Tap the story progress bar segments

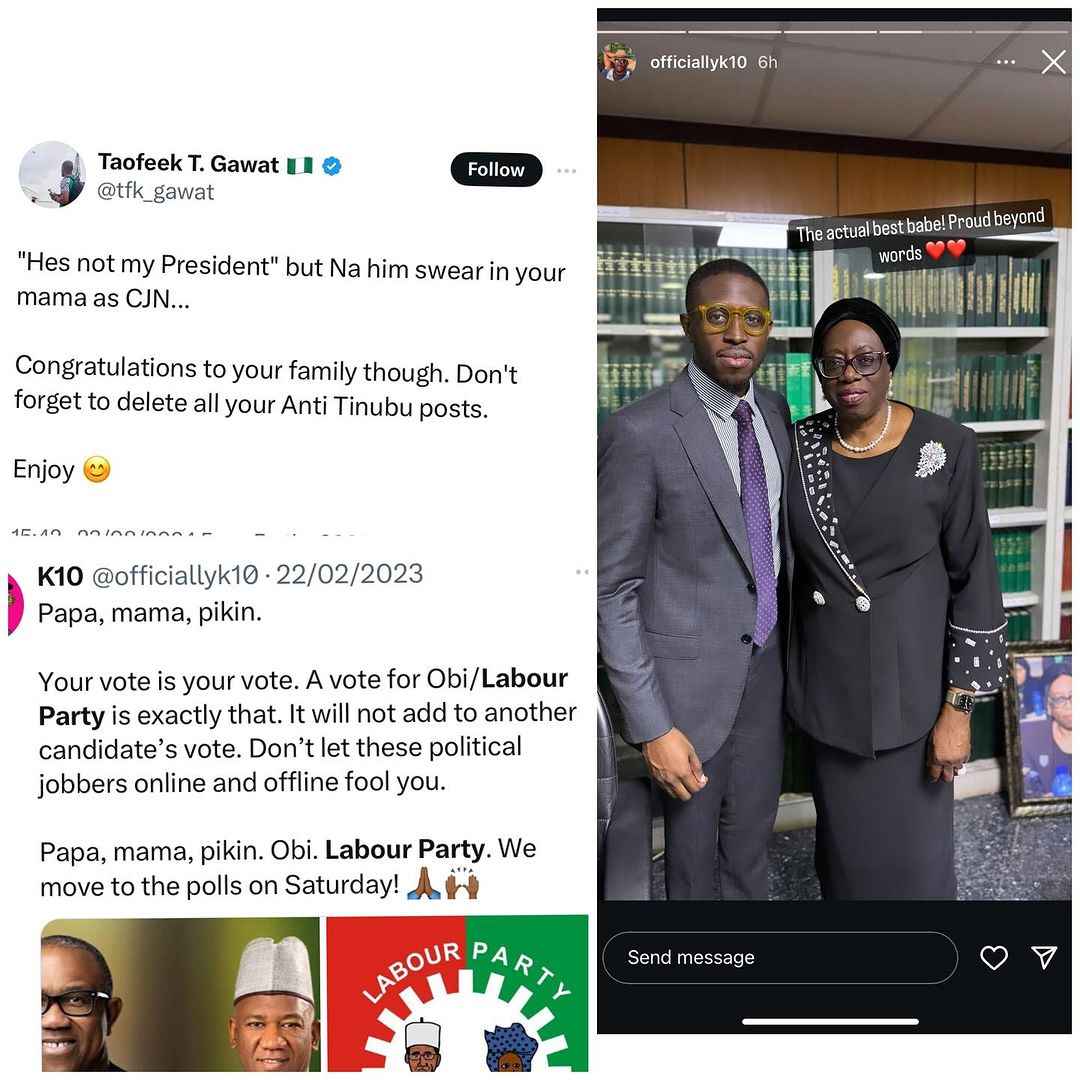[833, 32]
